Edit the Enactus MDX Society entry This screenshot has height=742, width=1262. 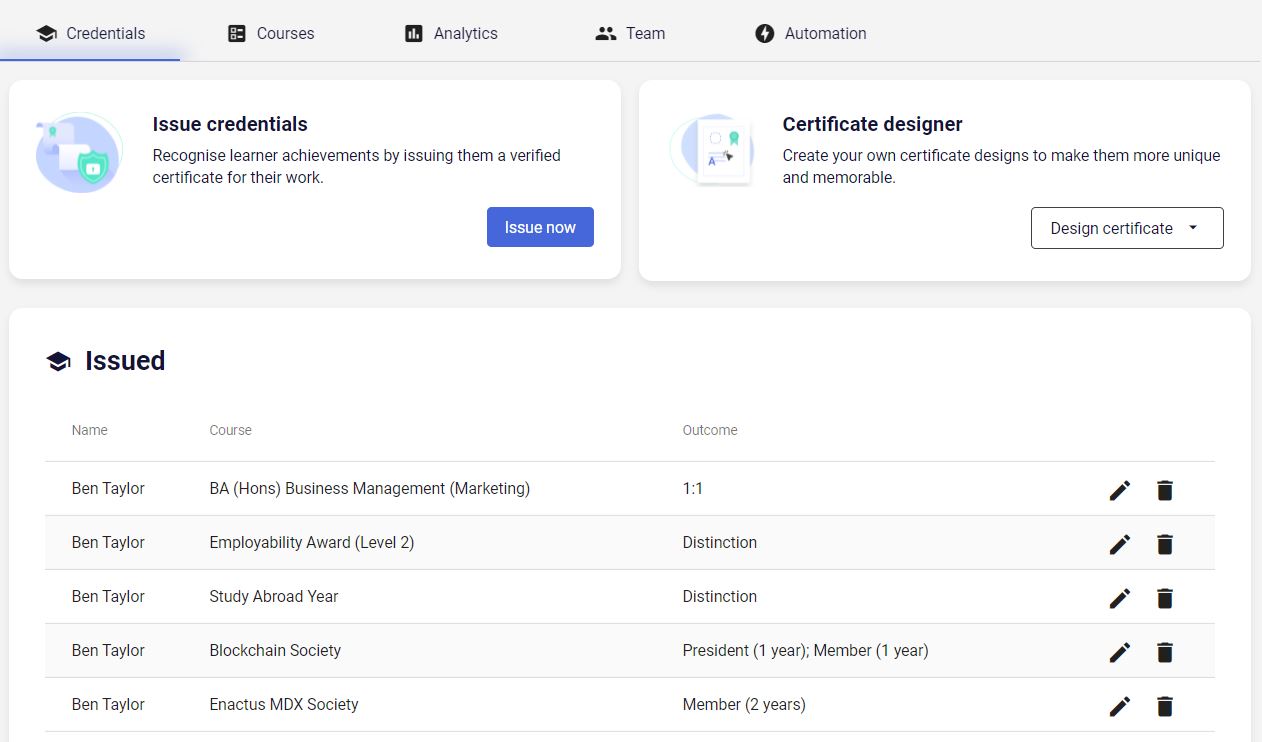click(1120, 706)
